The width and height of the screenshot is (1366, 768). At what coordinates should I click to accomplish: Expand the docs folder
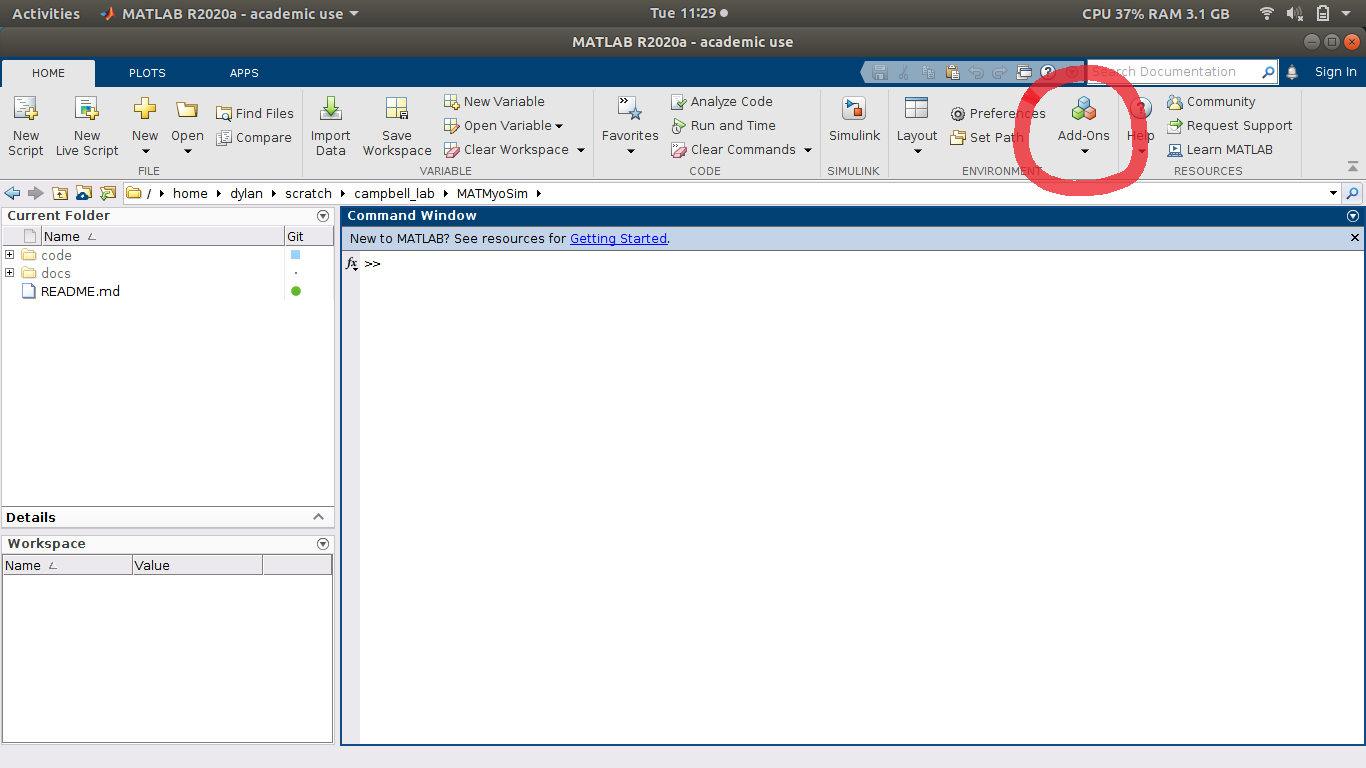point(10,273)
